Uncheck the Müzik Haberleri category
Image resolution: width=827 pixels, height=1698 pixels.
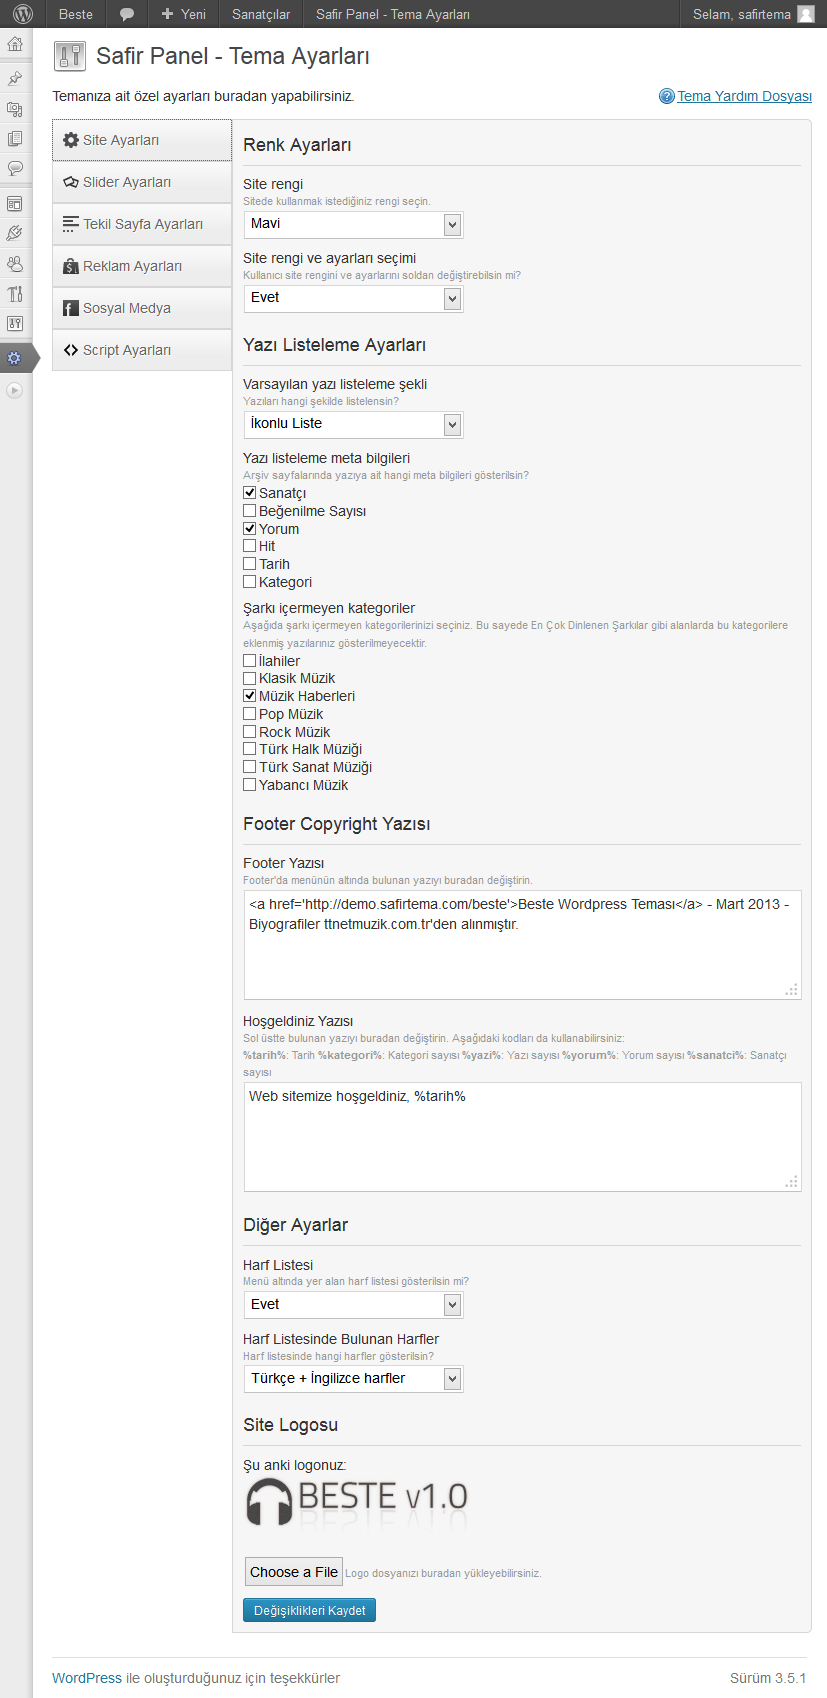(x=250, y=696)
